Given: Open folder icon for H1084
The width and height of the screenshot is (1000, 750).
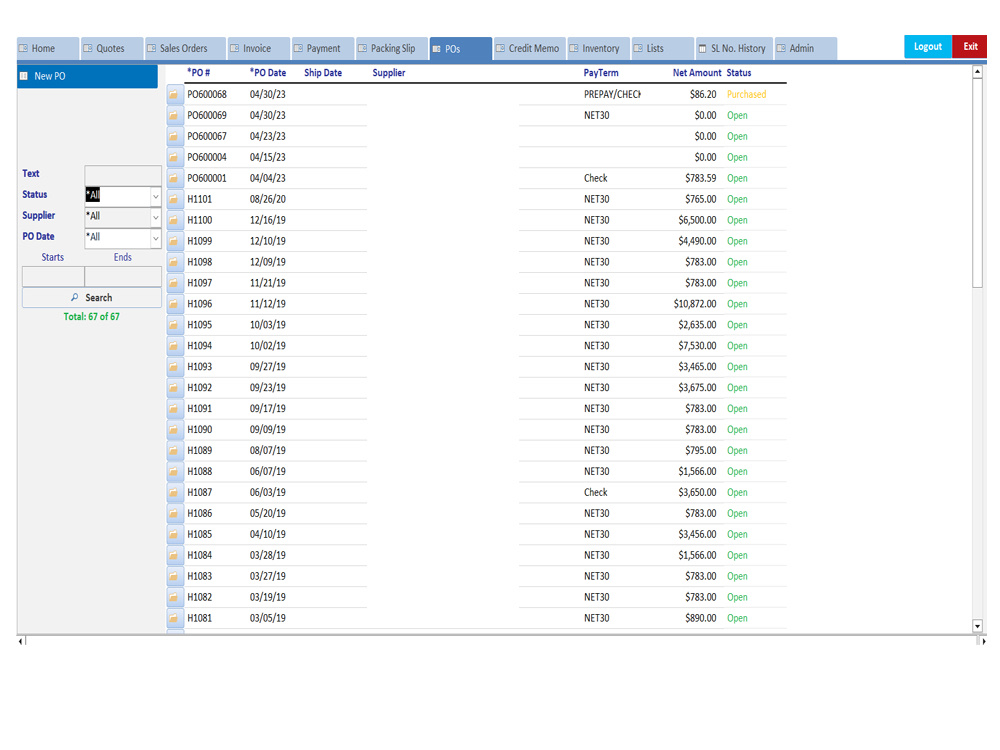Looking at the screenshot, I should [174, 555].
